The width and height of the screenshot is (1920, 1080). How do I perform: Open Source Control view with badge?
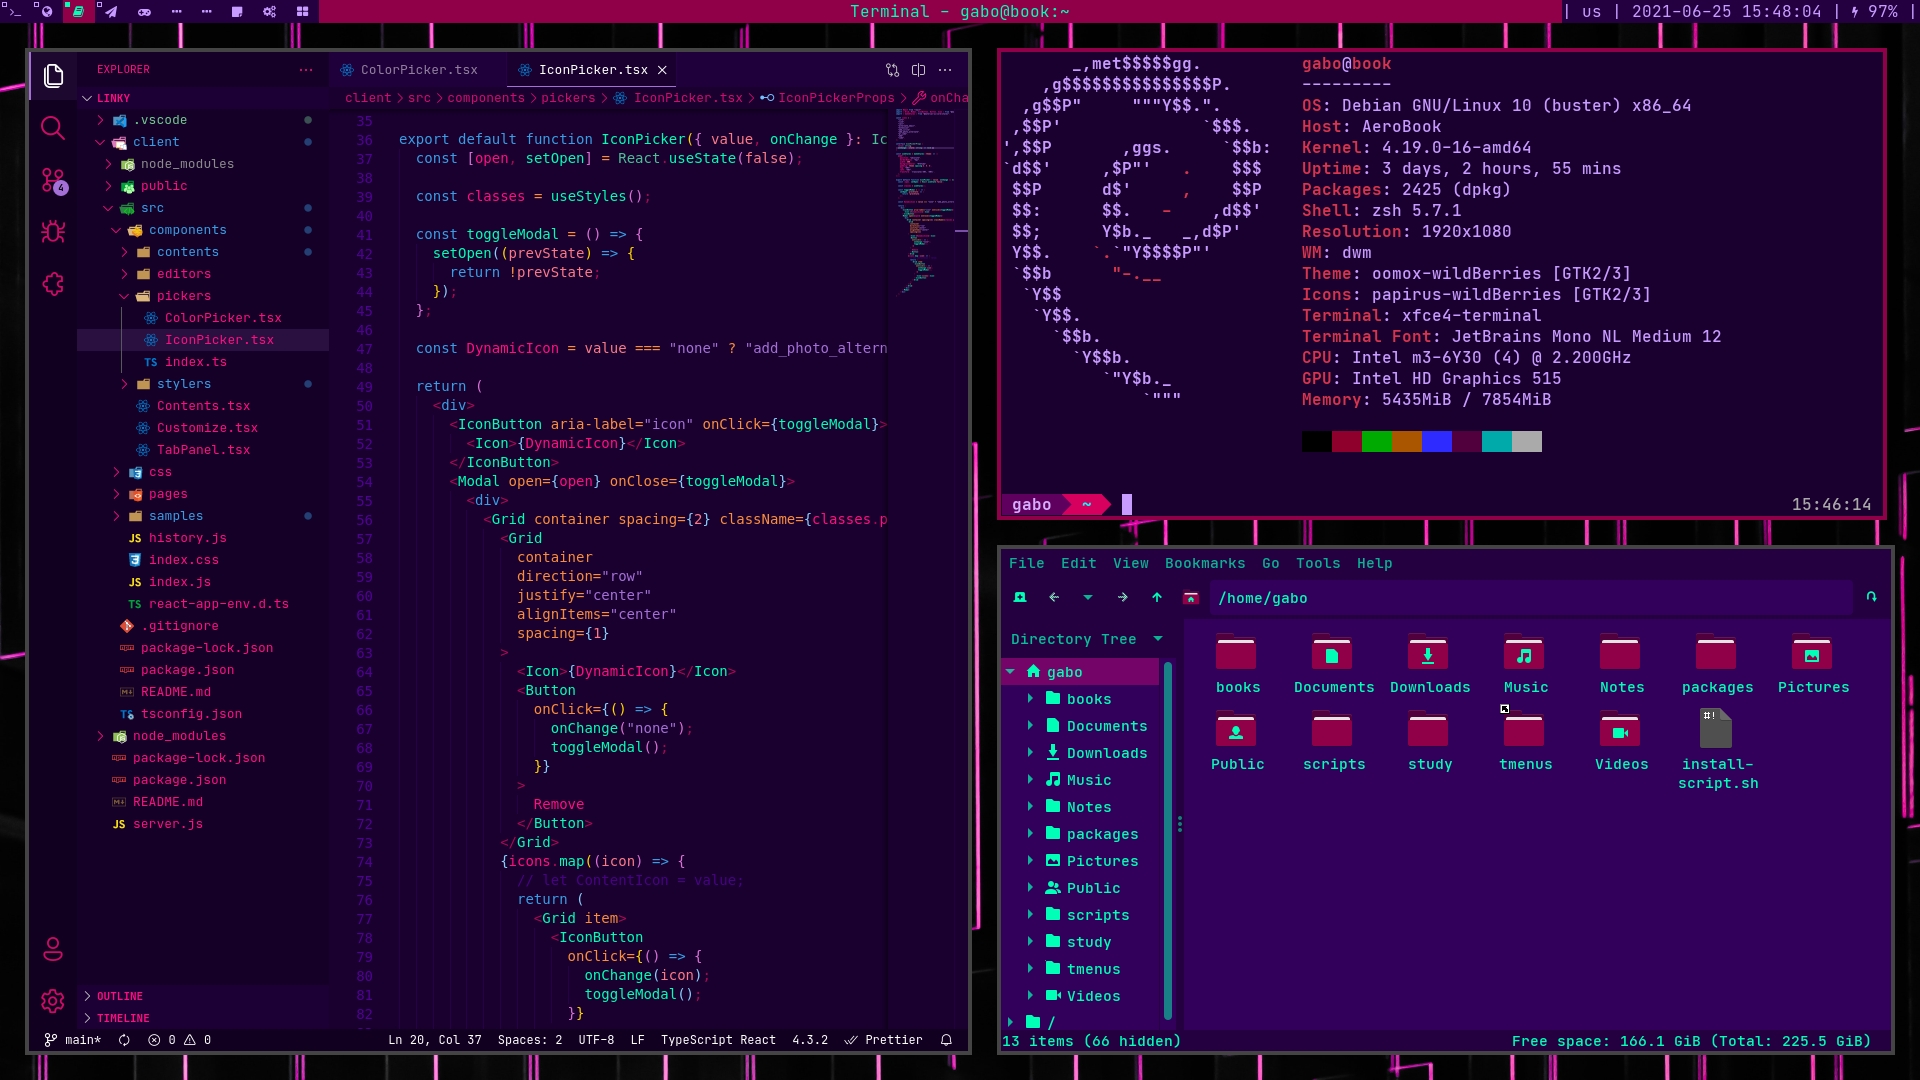tap(53, 181)
